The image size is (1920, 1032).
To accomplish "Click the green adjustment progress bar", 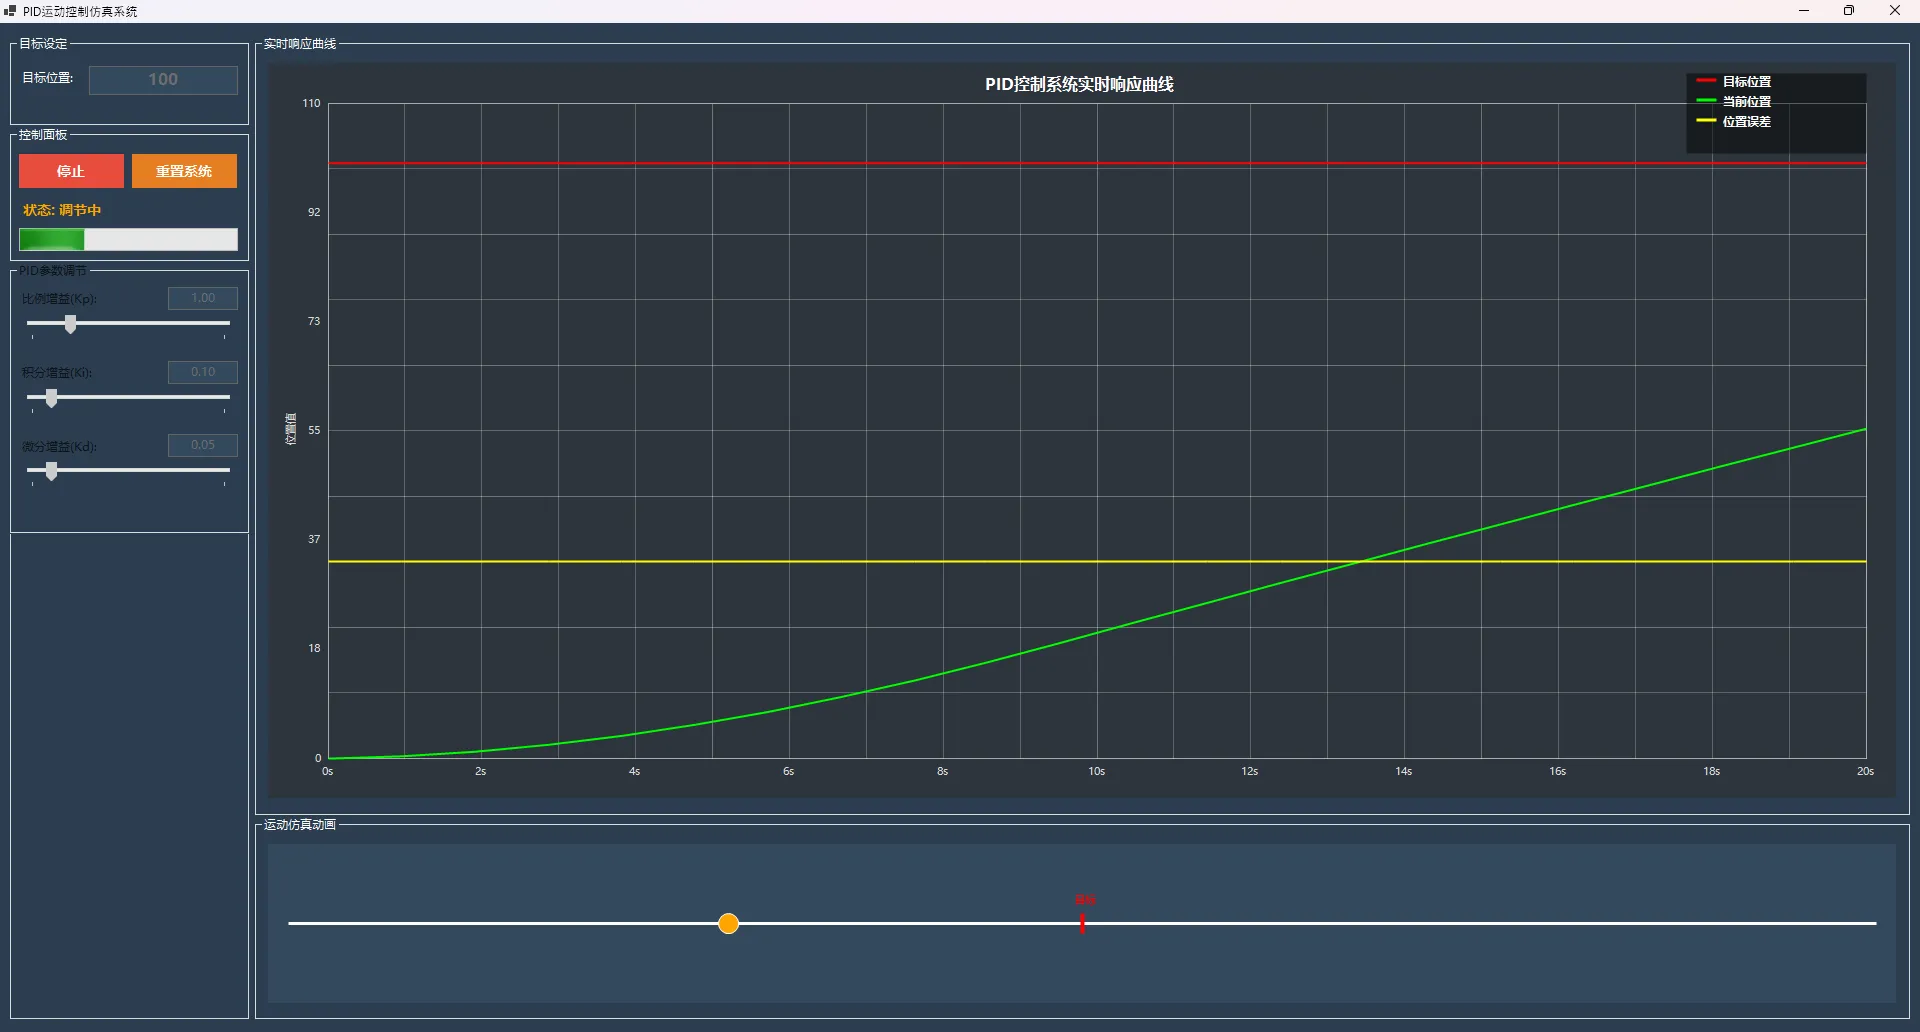I will pyautogui.click(x=128, y=240).
